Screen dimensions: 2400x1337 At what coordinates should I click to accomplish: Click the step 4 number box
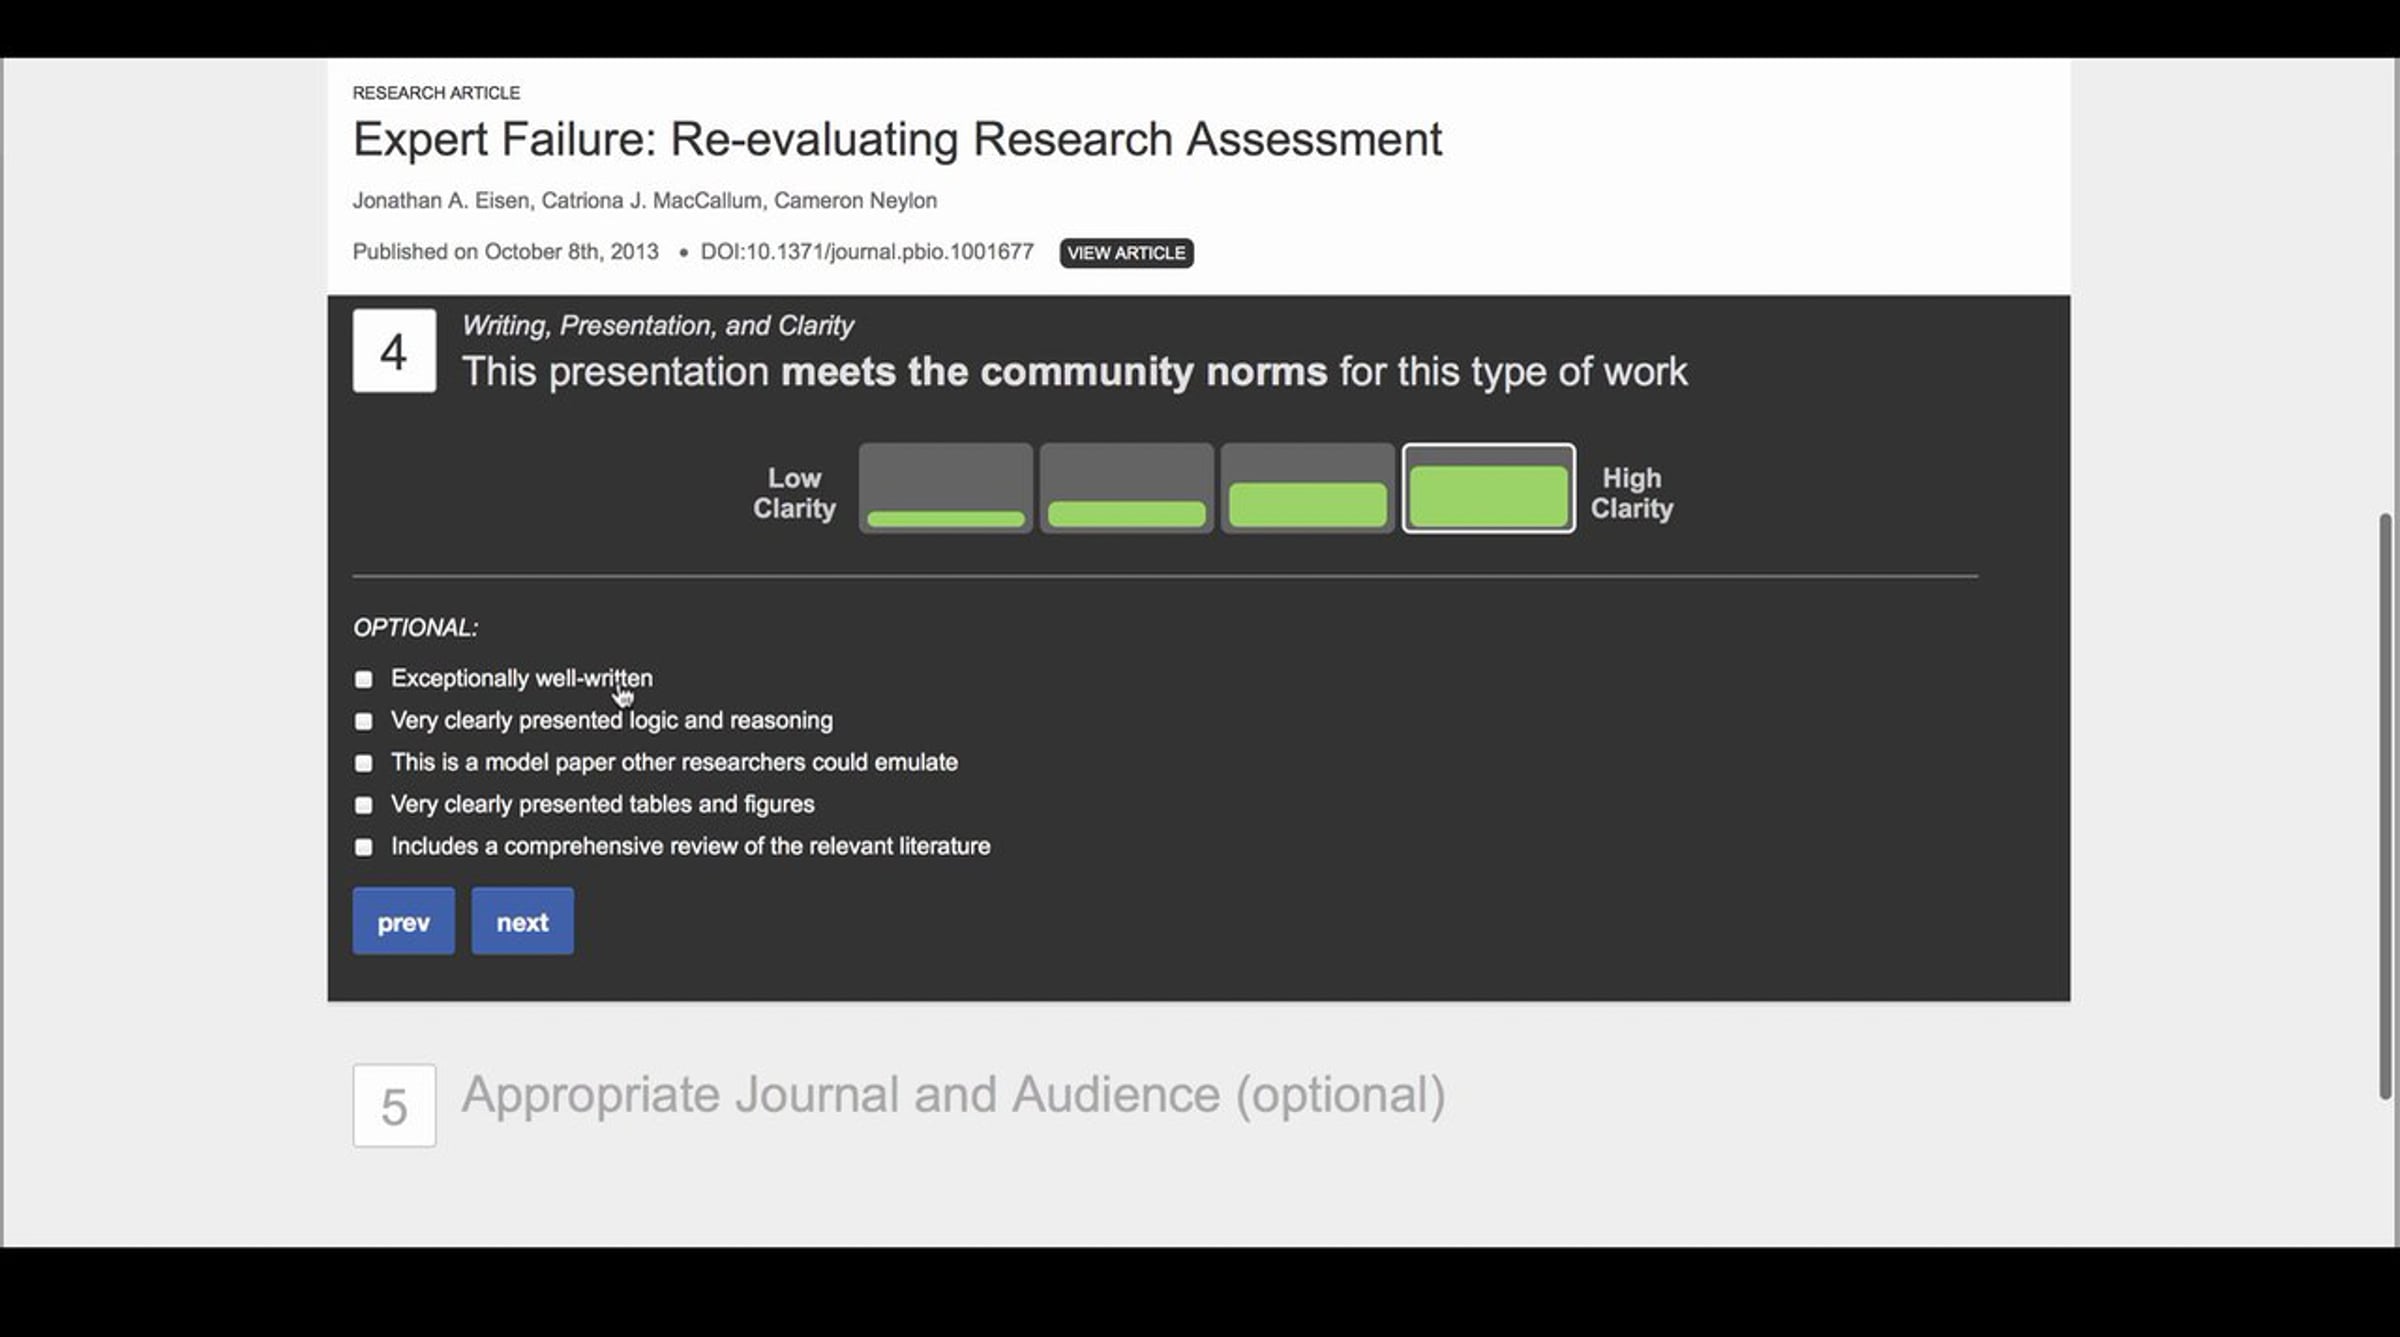click(394, 351)
